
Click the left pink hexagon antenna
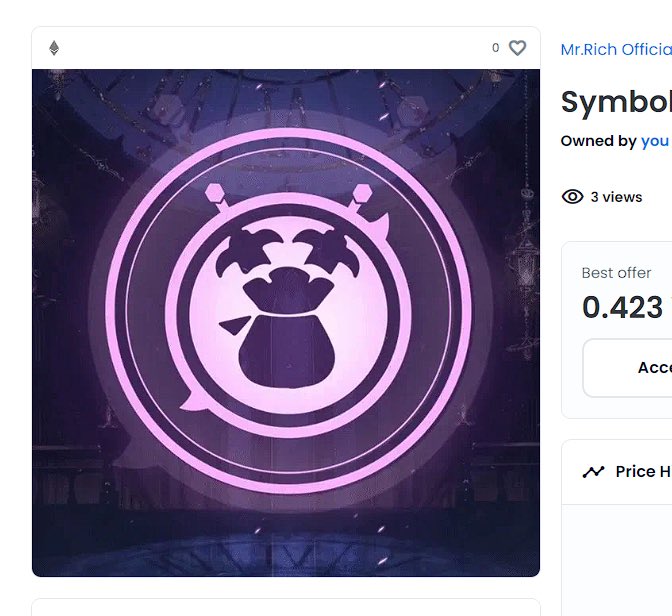(214, 193)
